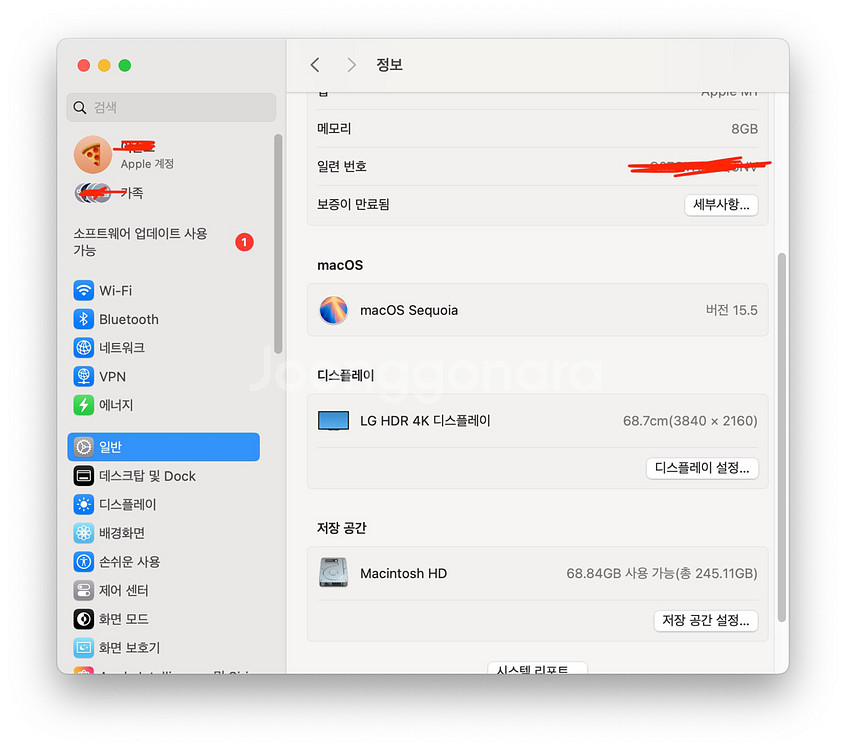This screenshot has width=847, height=750.
Task: Select the 네트워크 label in sidebar
Action: [x=122, y=347]
